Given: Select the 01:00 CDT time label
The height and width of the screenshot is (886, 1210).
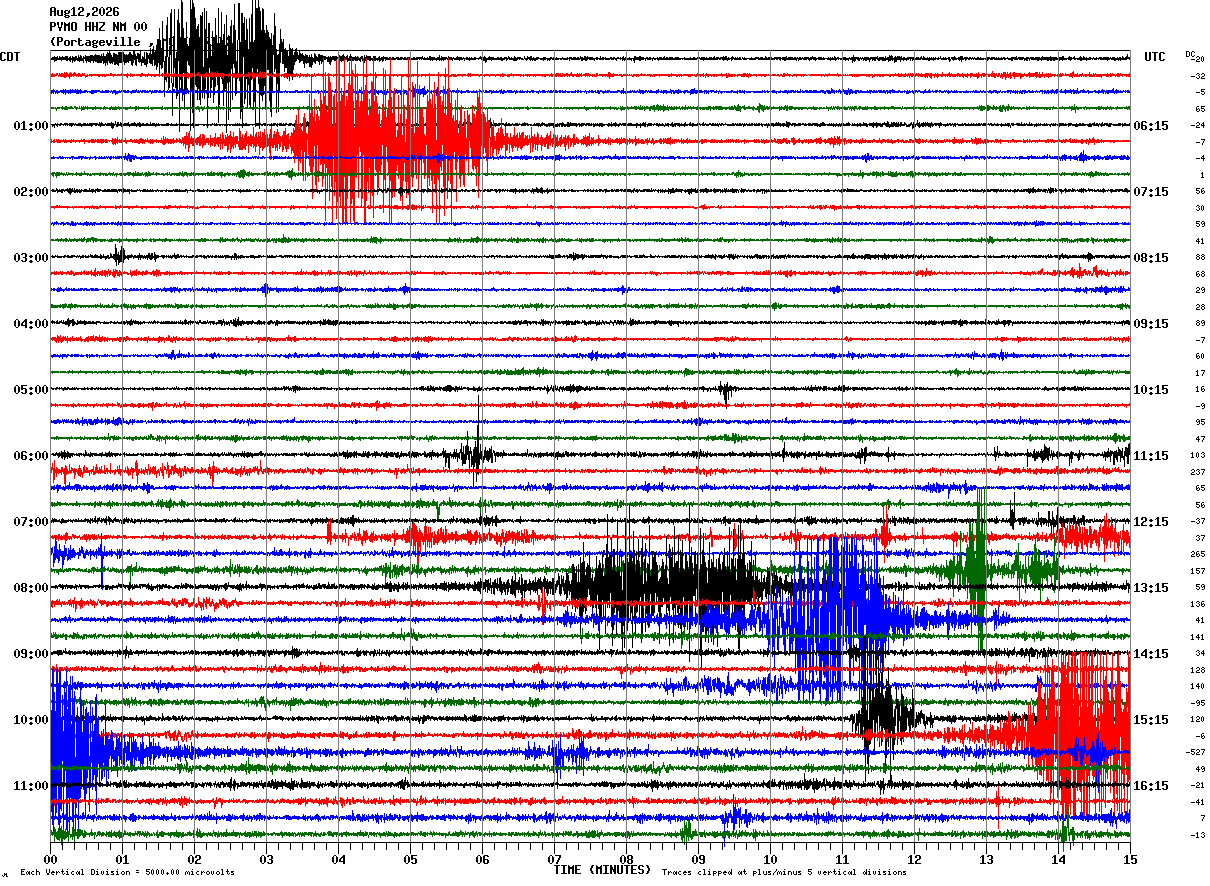Looking at the screenshot, I should pyautogui.click(x=31, y=126).
